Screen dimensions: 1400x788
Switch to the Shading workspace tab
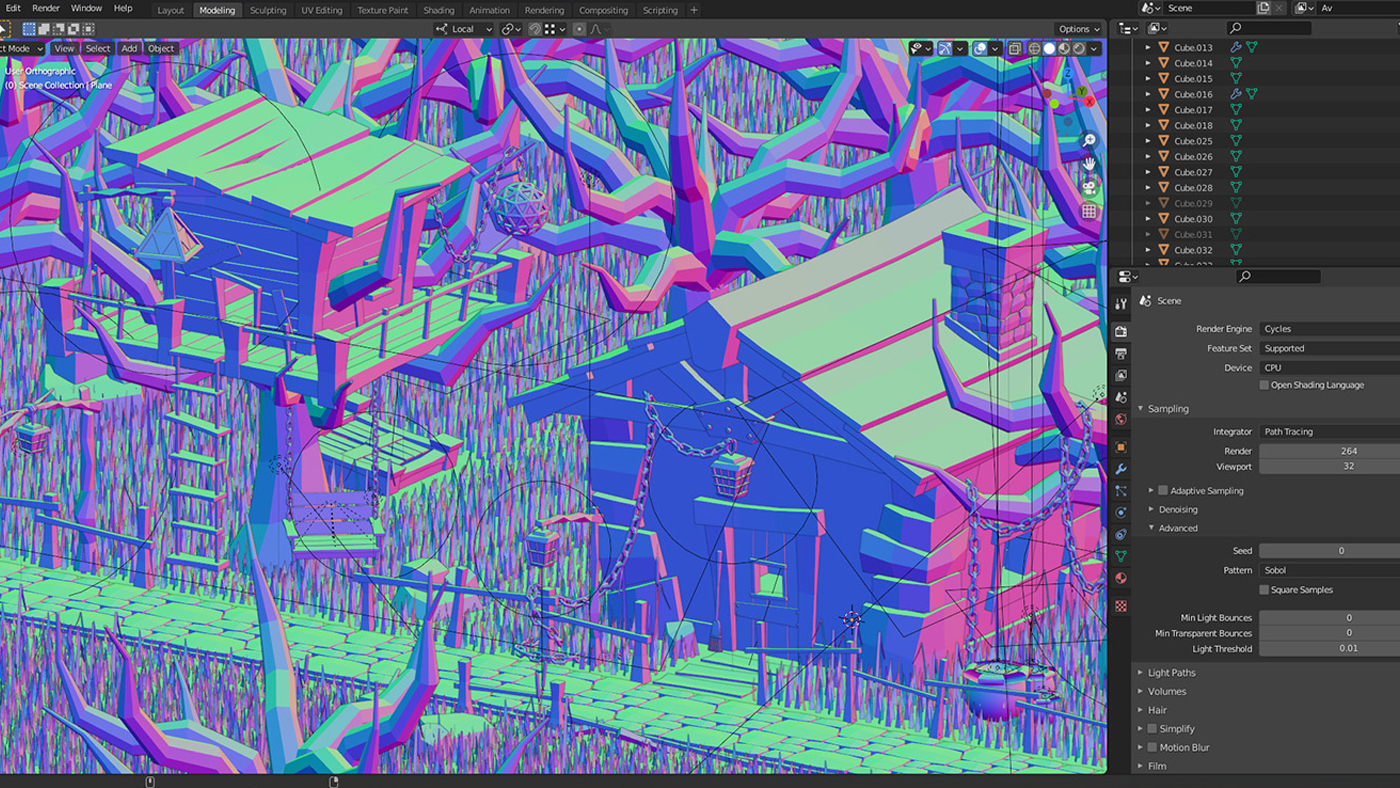pyautogui.click(x=438, y=10)
